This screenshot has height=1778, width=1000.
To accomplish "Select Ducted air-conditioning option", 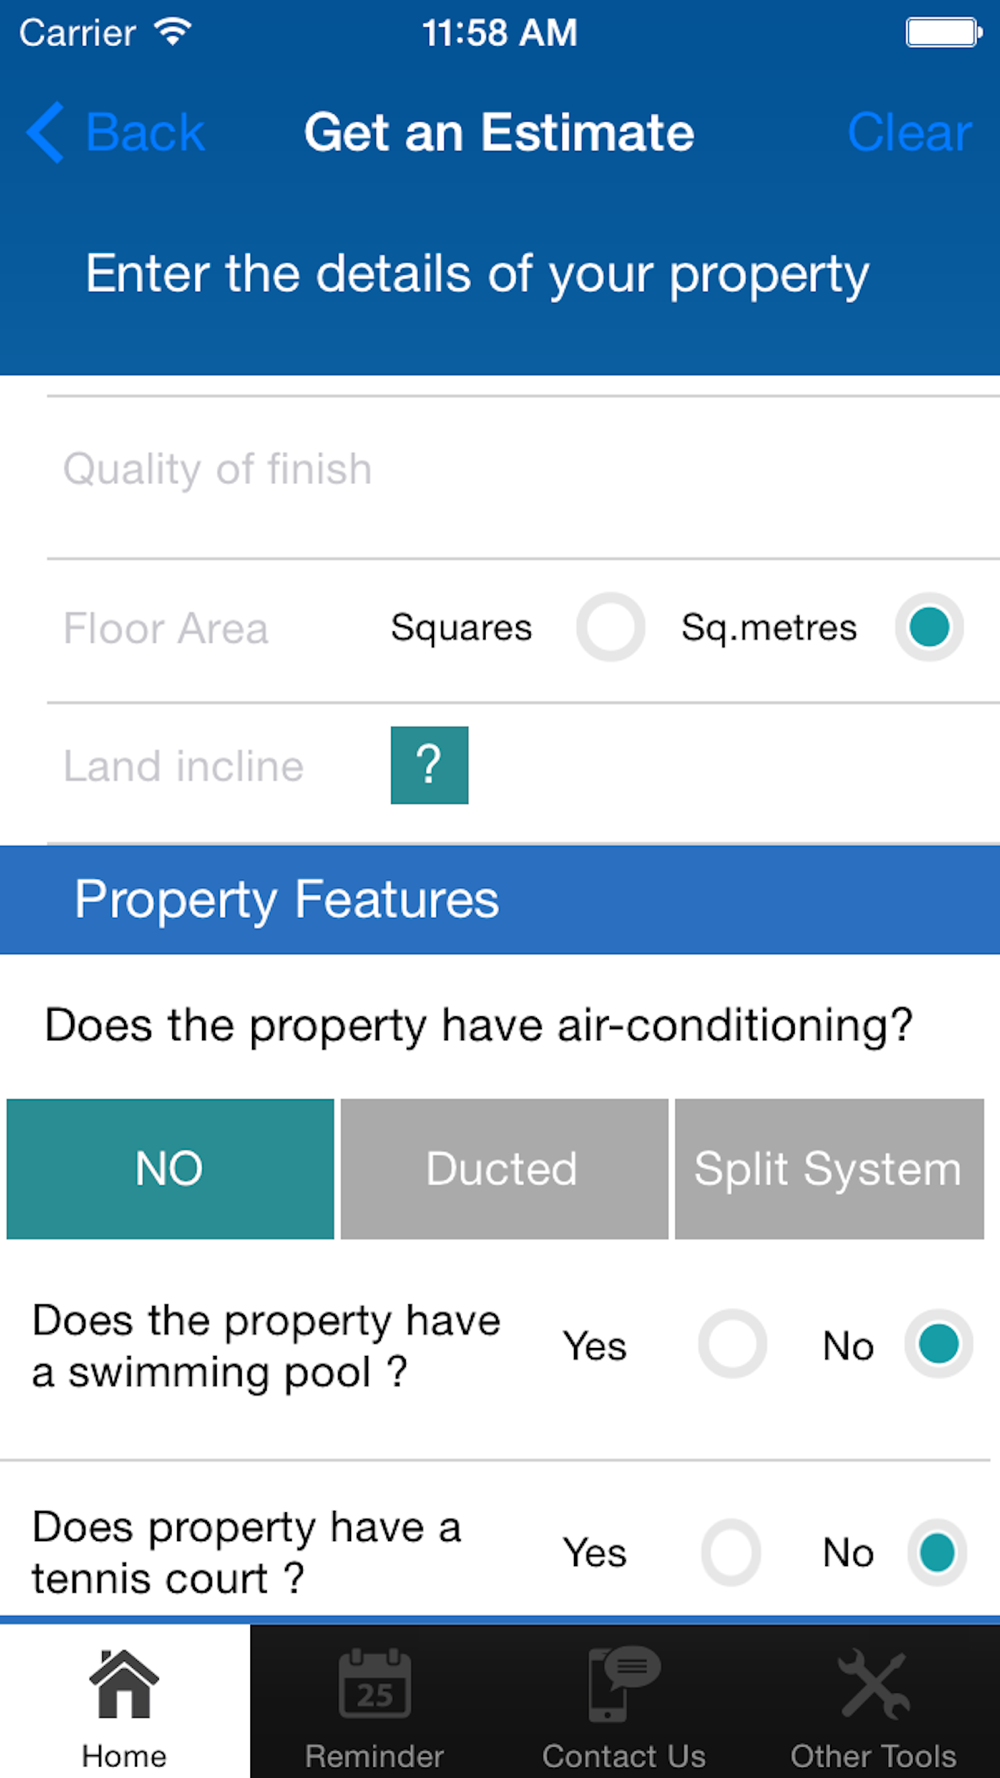I will tap(504, 1169).
